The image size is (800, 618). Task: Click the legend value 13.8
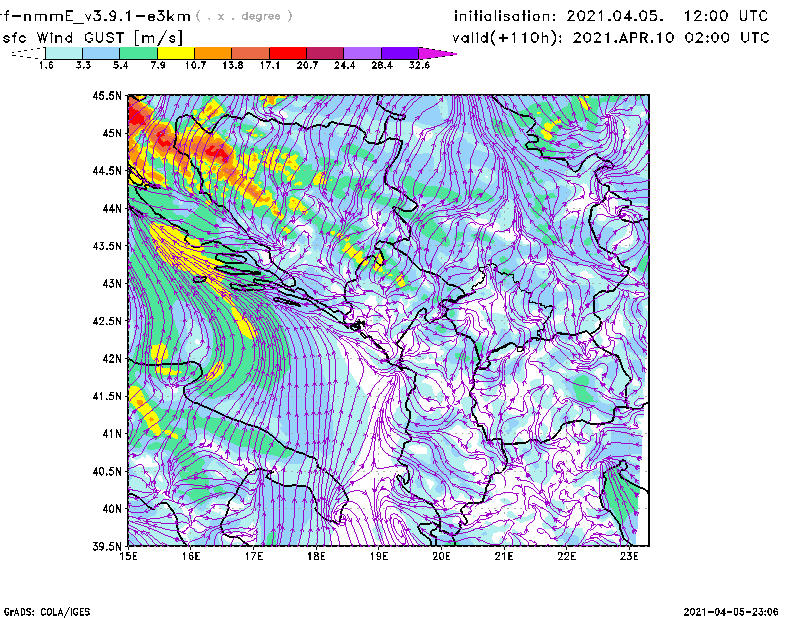[x=232, y=65]
